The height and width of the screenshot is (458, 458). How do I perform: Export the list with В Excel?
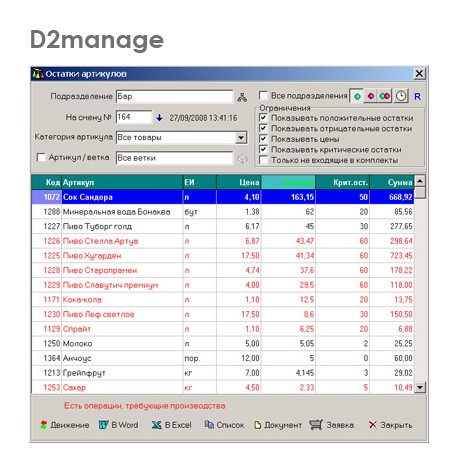(172, 425)
